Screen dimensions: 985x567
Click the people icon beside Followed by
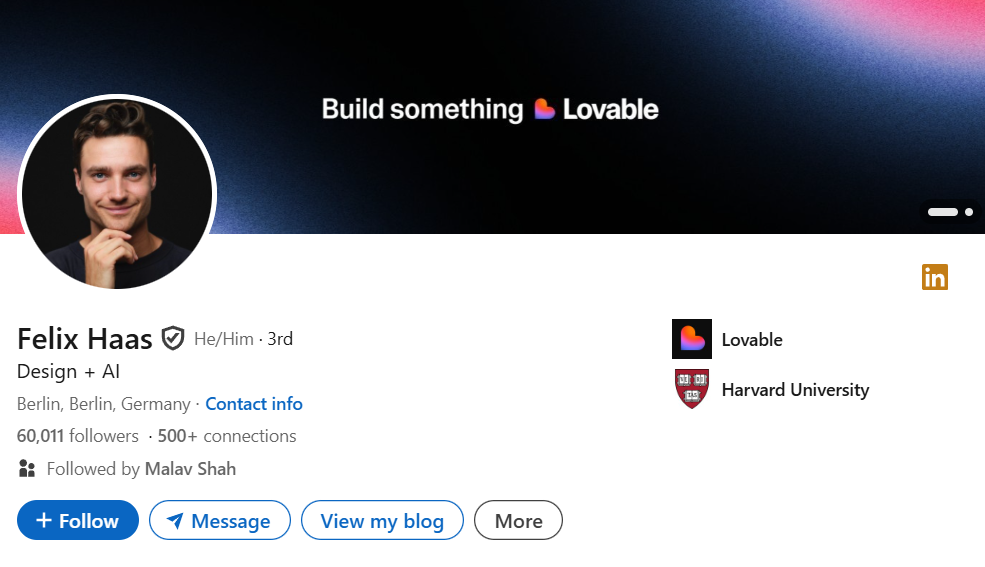tap(27, 468)
